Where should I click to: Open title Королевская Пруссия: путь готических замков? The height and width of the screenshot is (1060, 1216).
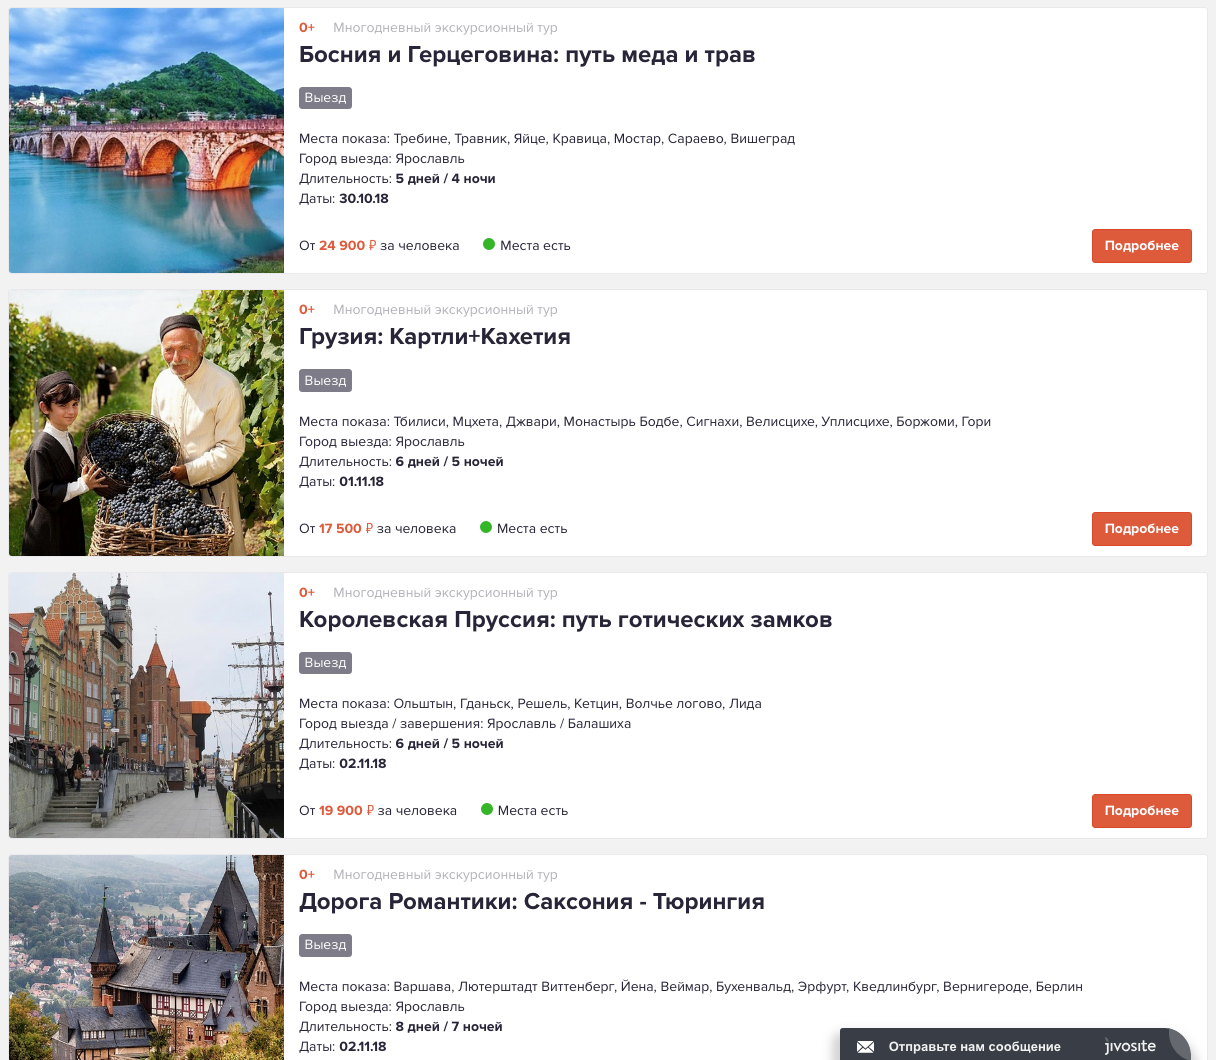(565, 620)
